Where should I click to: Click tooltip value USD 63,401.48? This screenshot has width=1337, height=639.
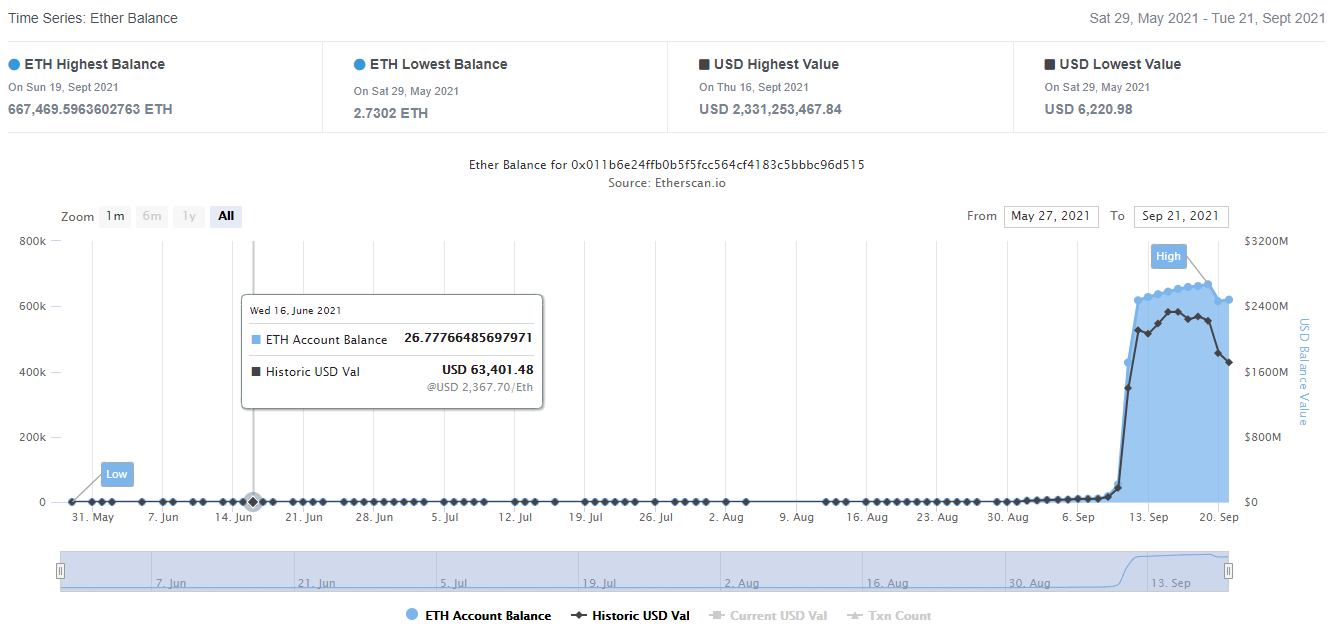coord(488,370)
